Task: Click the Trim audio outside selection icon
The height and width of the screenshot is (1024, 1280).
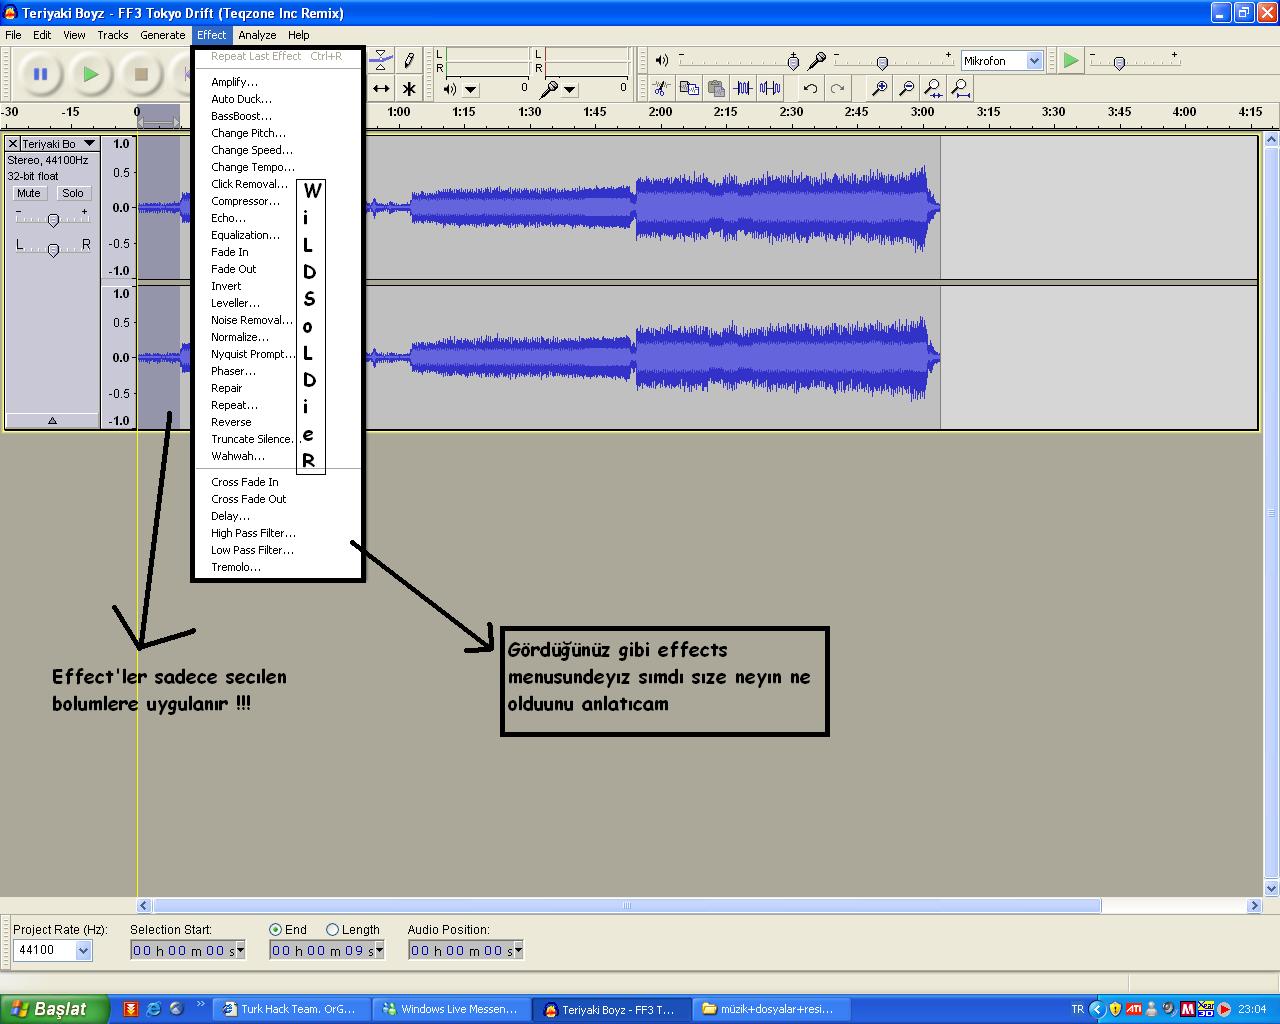Action: point(743,88)
